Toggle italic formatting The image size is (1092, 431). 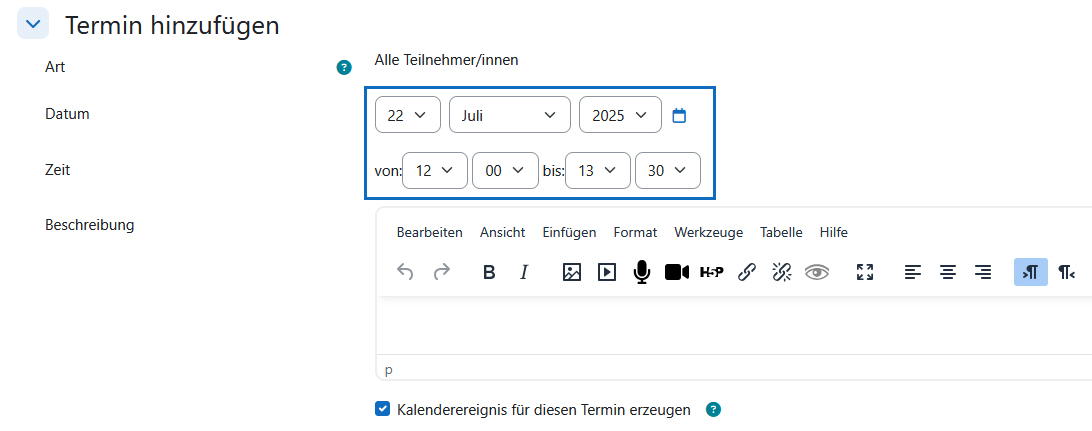pyautogui.click(x=524, y=272)
